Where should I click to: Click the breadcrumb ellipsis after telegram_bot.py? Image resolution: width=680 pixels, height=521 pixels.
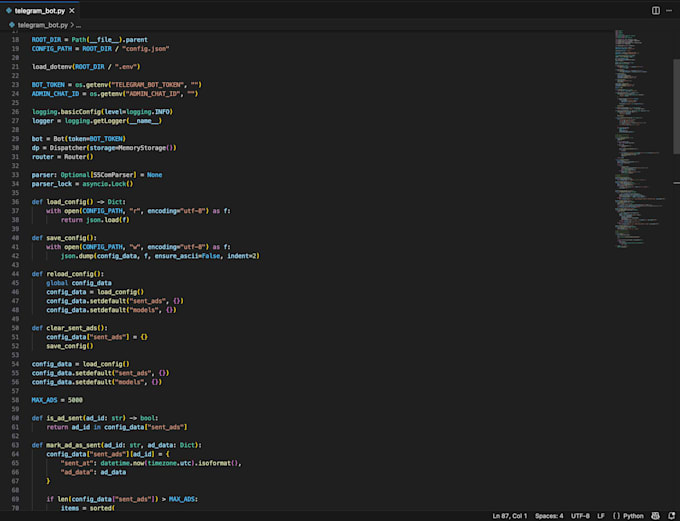[78, 25]
